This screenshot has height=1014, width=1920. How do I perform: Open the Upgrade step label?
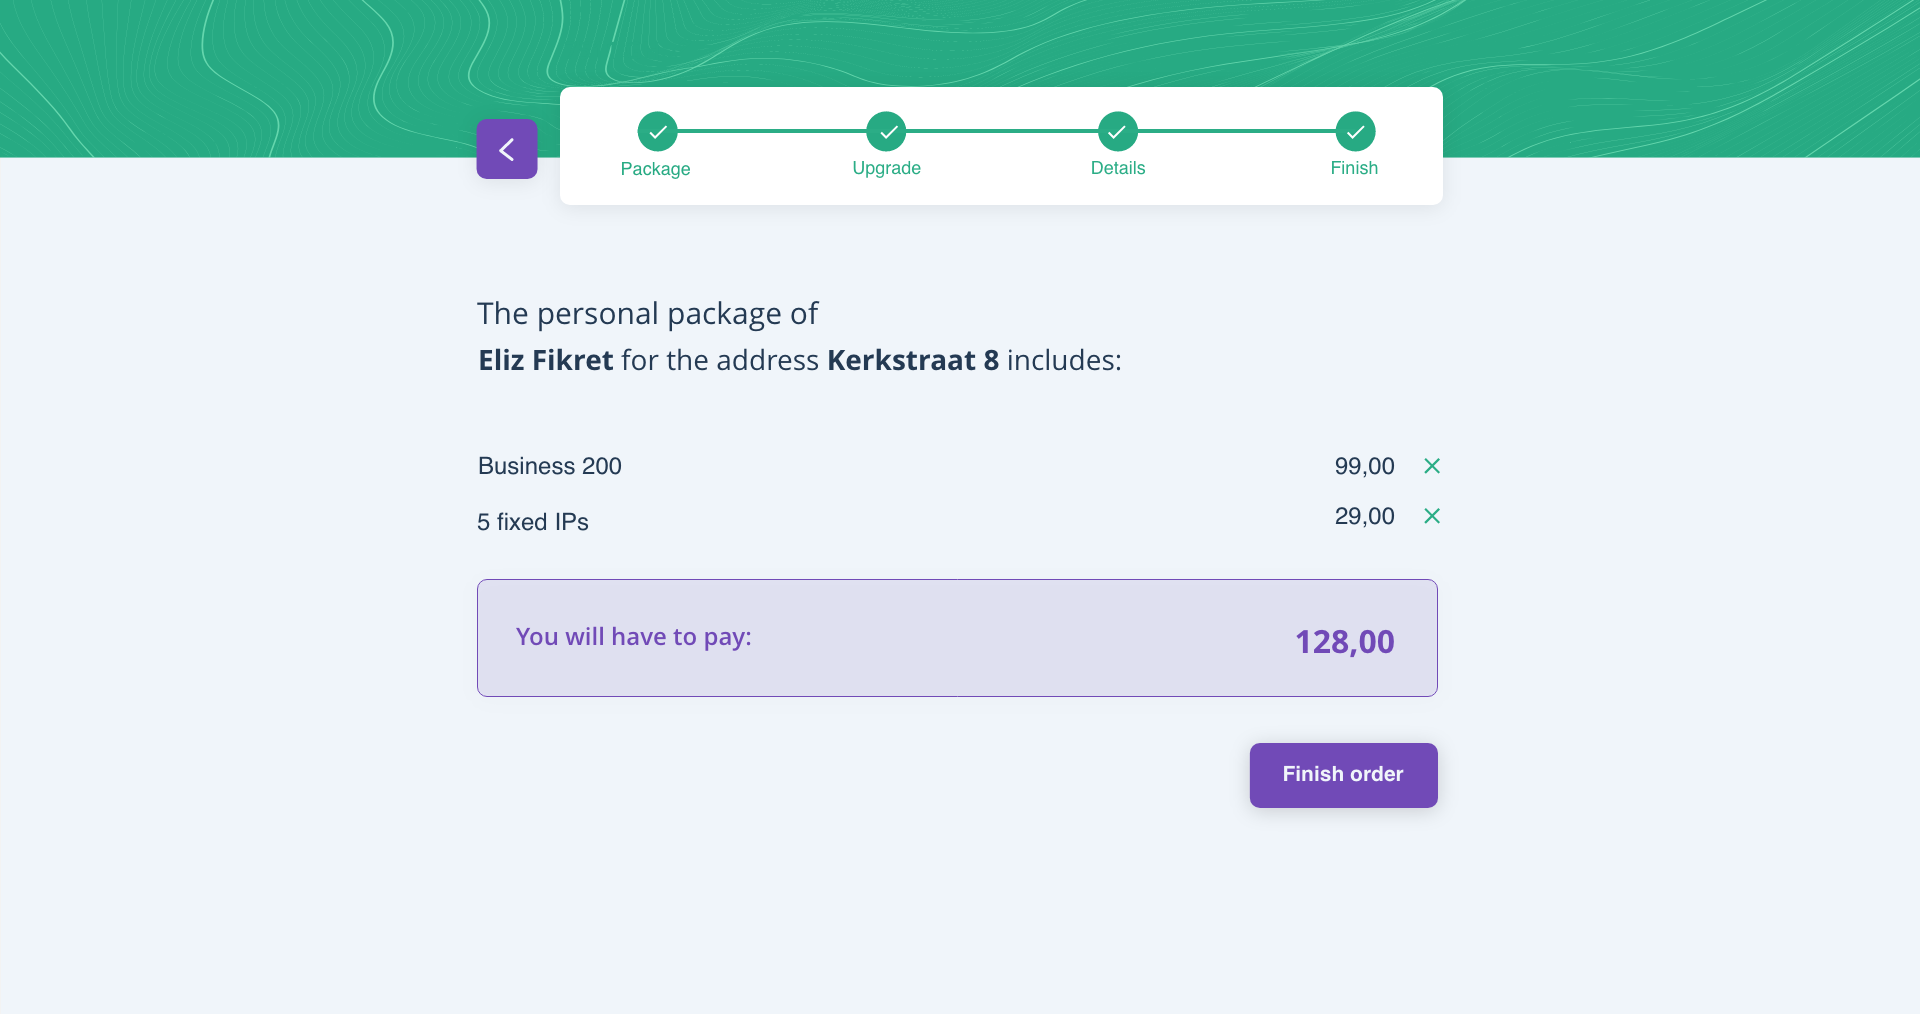[x=886, y=168]
